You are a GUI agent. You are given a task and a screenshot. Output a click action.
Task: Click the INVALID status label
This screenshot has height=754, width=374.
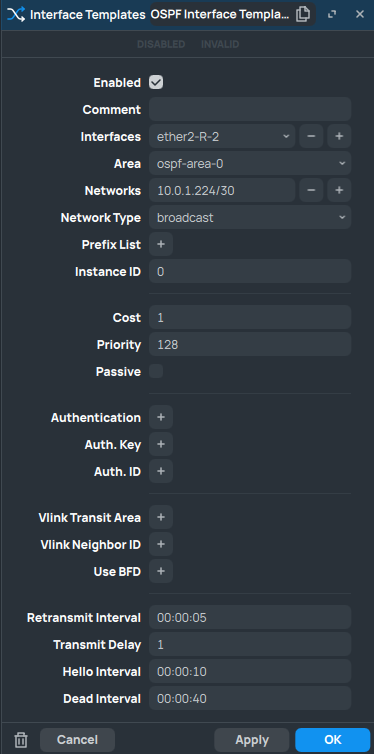click(x=220, y=44)
